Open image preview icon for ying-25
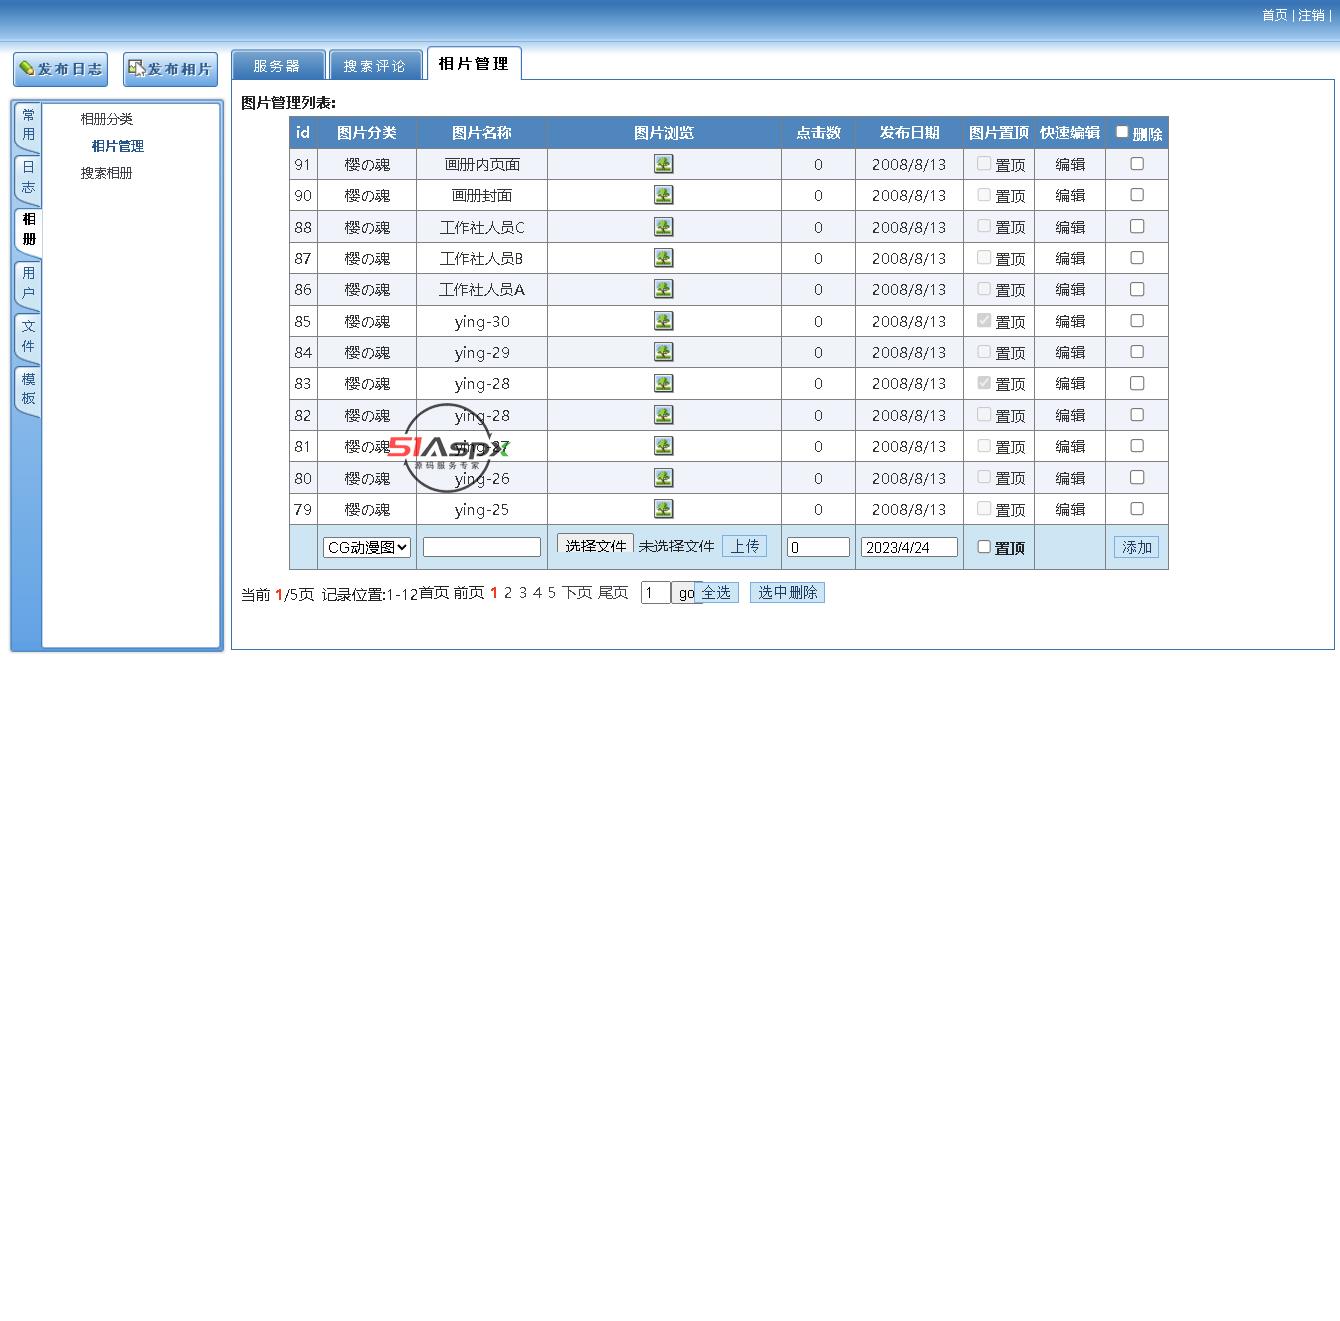1340x1321 pixels. click(x=663, y=509)
